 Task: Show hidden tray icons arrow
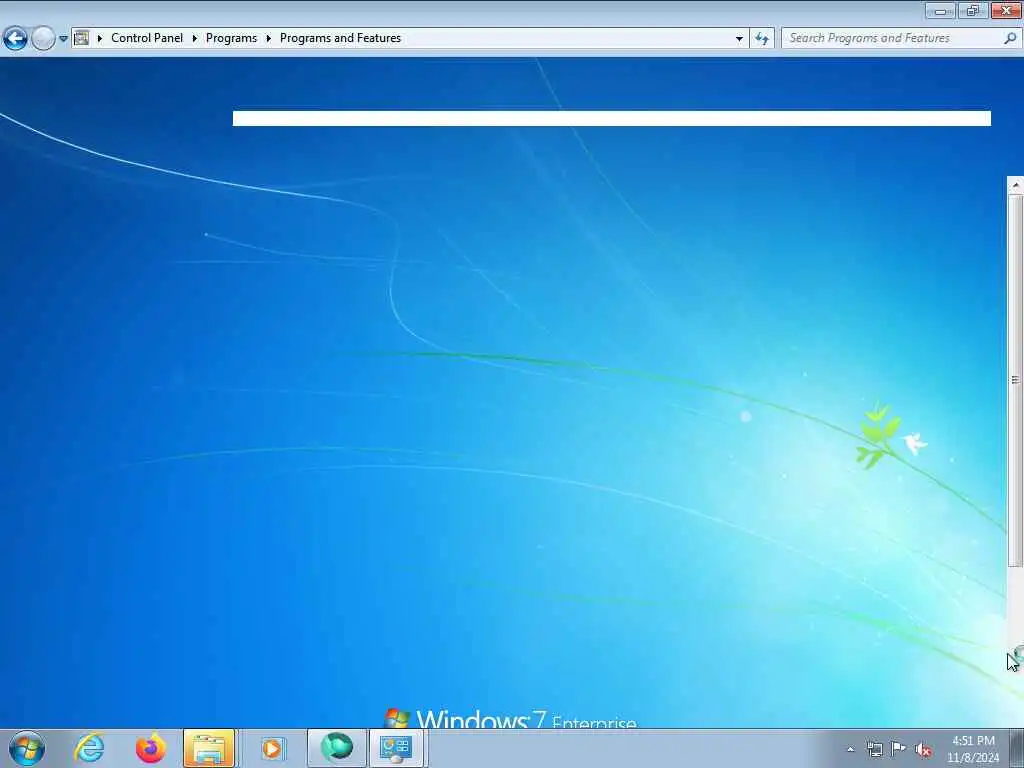click(850, 749)
